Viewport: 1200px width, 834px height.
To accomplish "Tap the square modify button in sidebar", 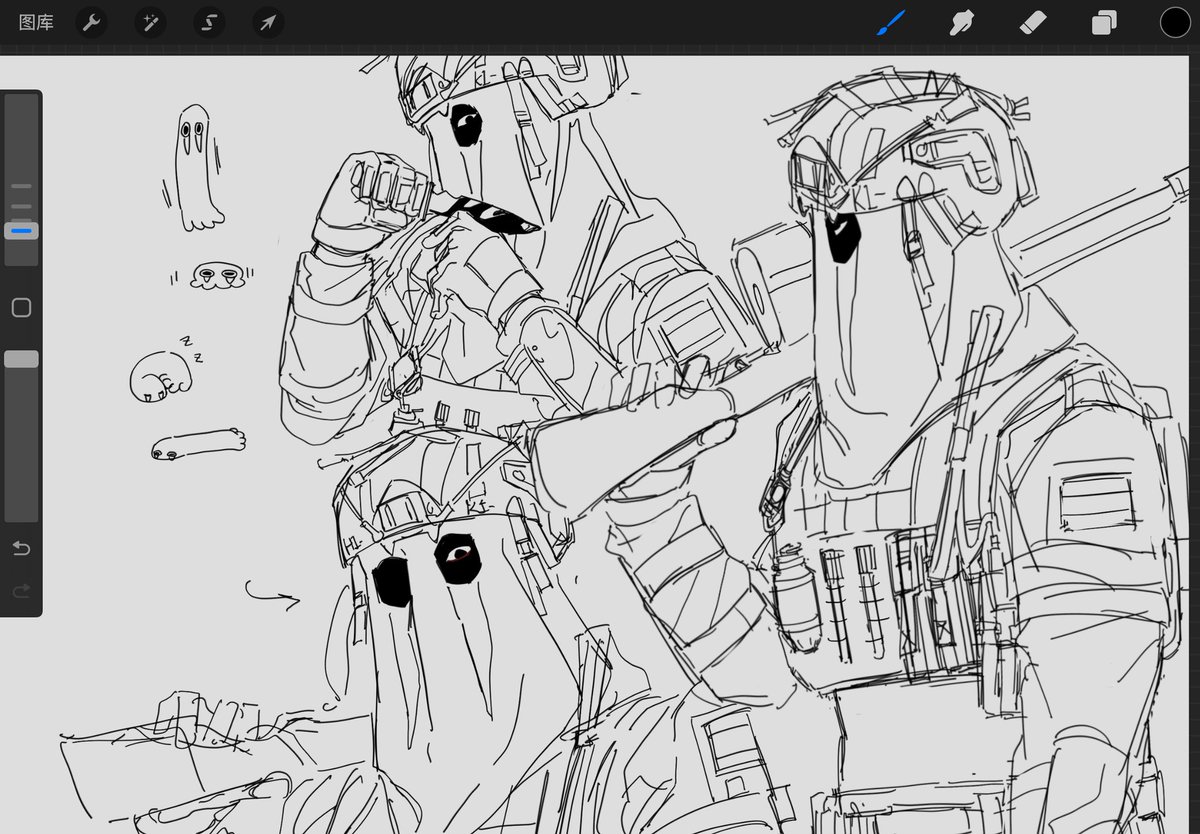I will click(x=21, y=308).
